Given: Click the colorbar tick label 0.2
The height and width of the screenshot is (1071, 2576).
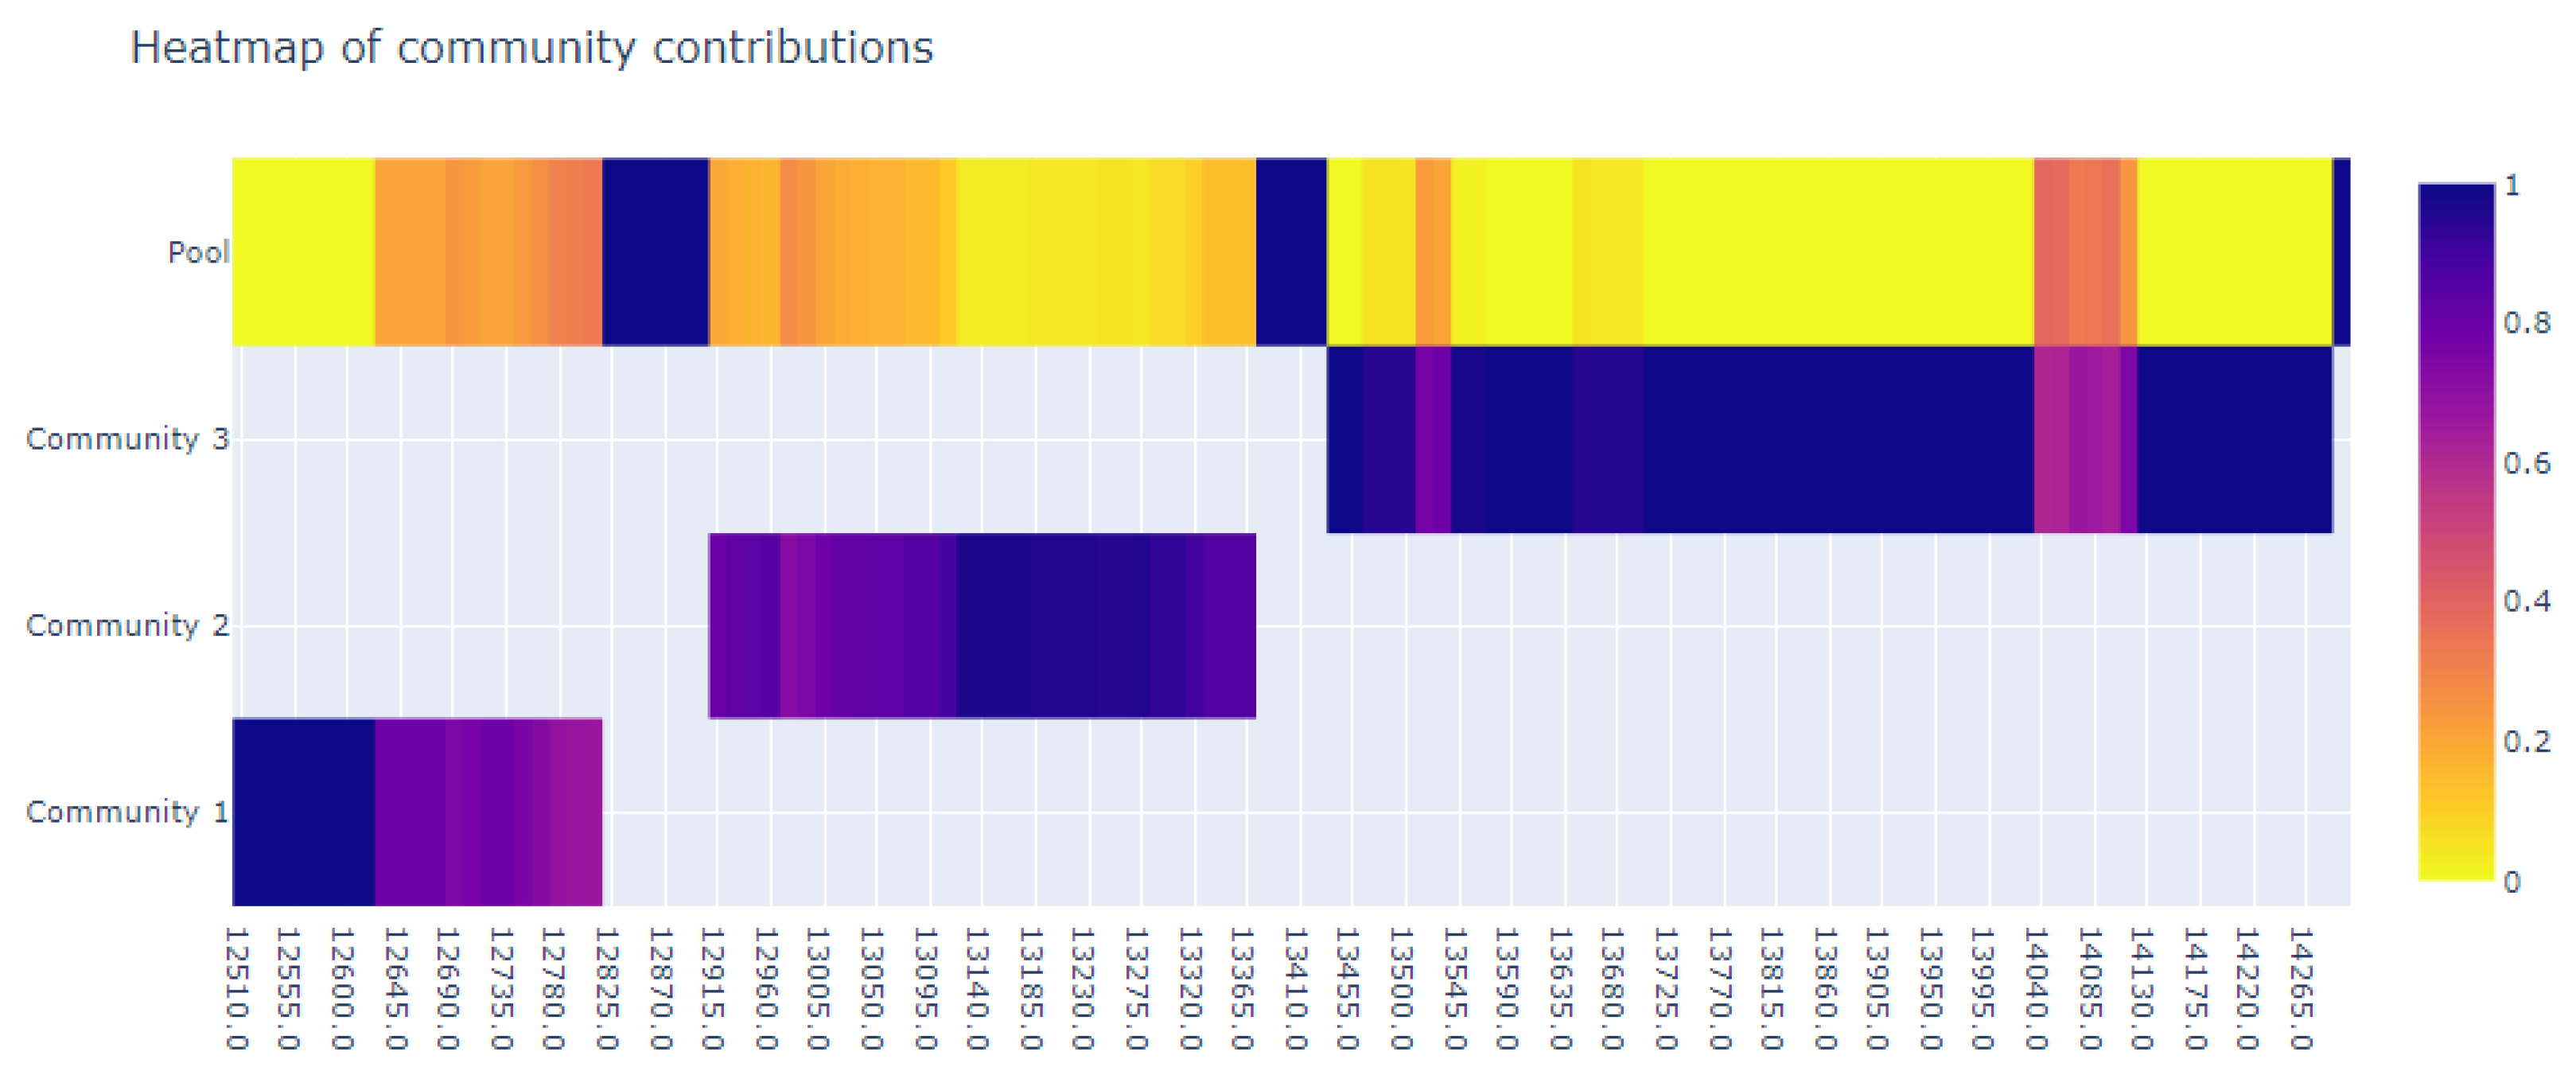Looking at the screenshot, I should click(2527, 742).
